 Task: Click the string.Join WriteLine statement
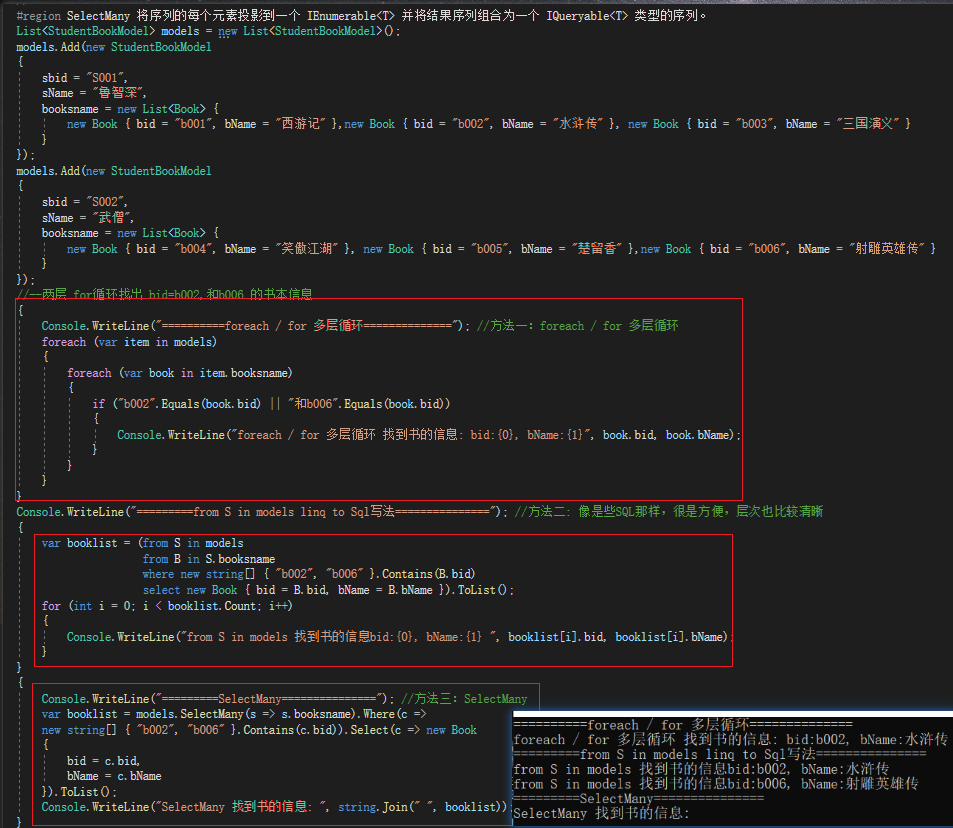275,807
